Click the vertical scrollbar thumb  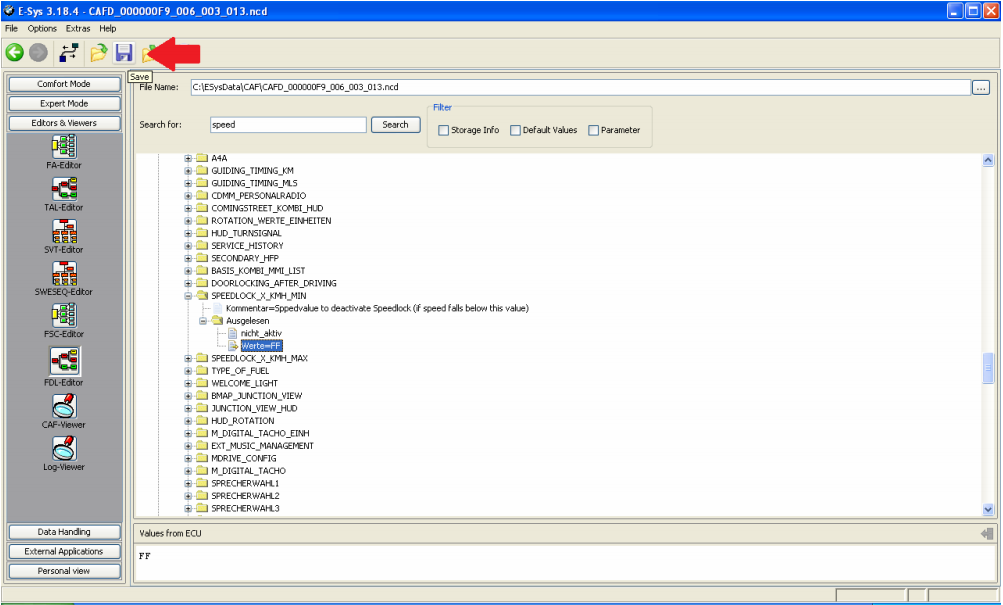pyautogui.click(x=988, y=368)
